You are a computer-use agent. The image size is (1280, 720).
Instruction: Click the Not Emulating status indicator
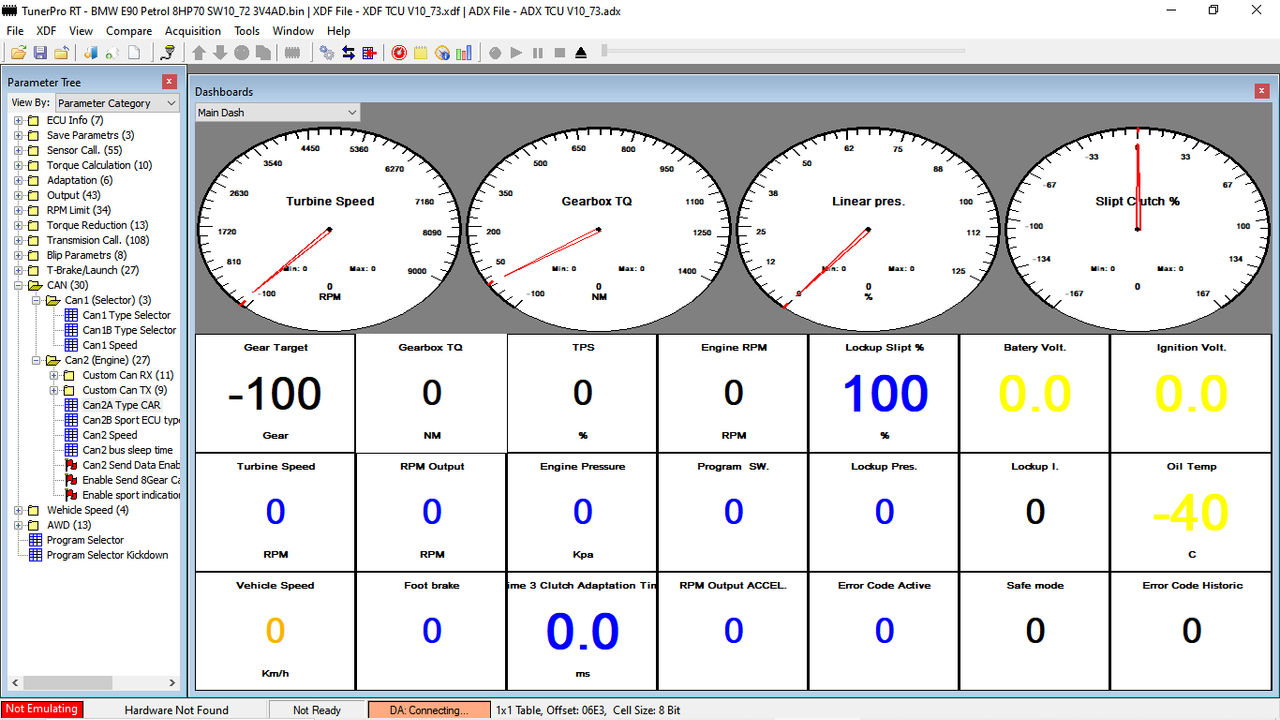(42, 709)
